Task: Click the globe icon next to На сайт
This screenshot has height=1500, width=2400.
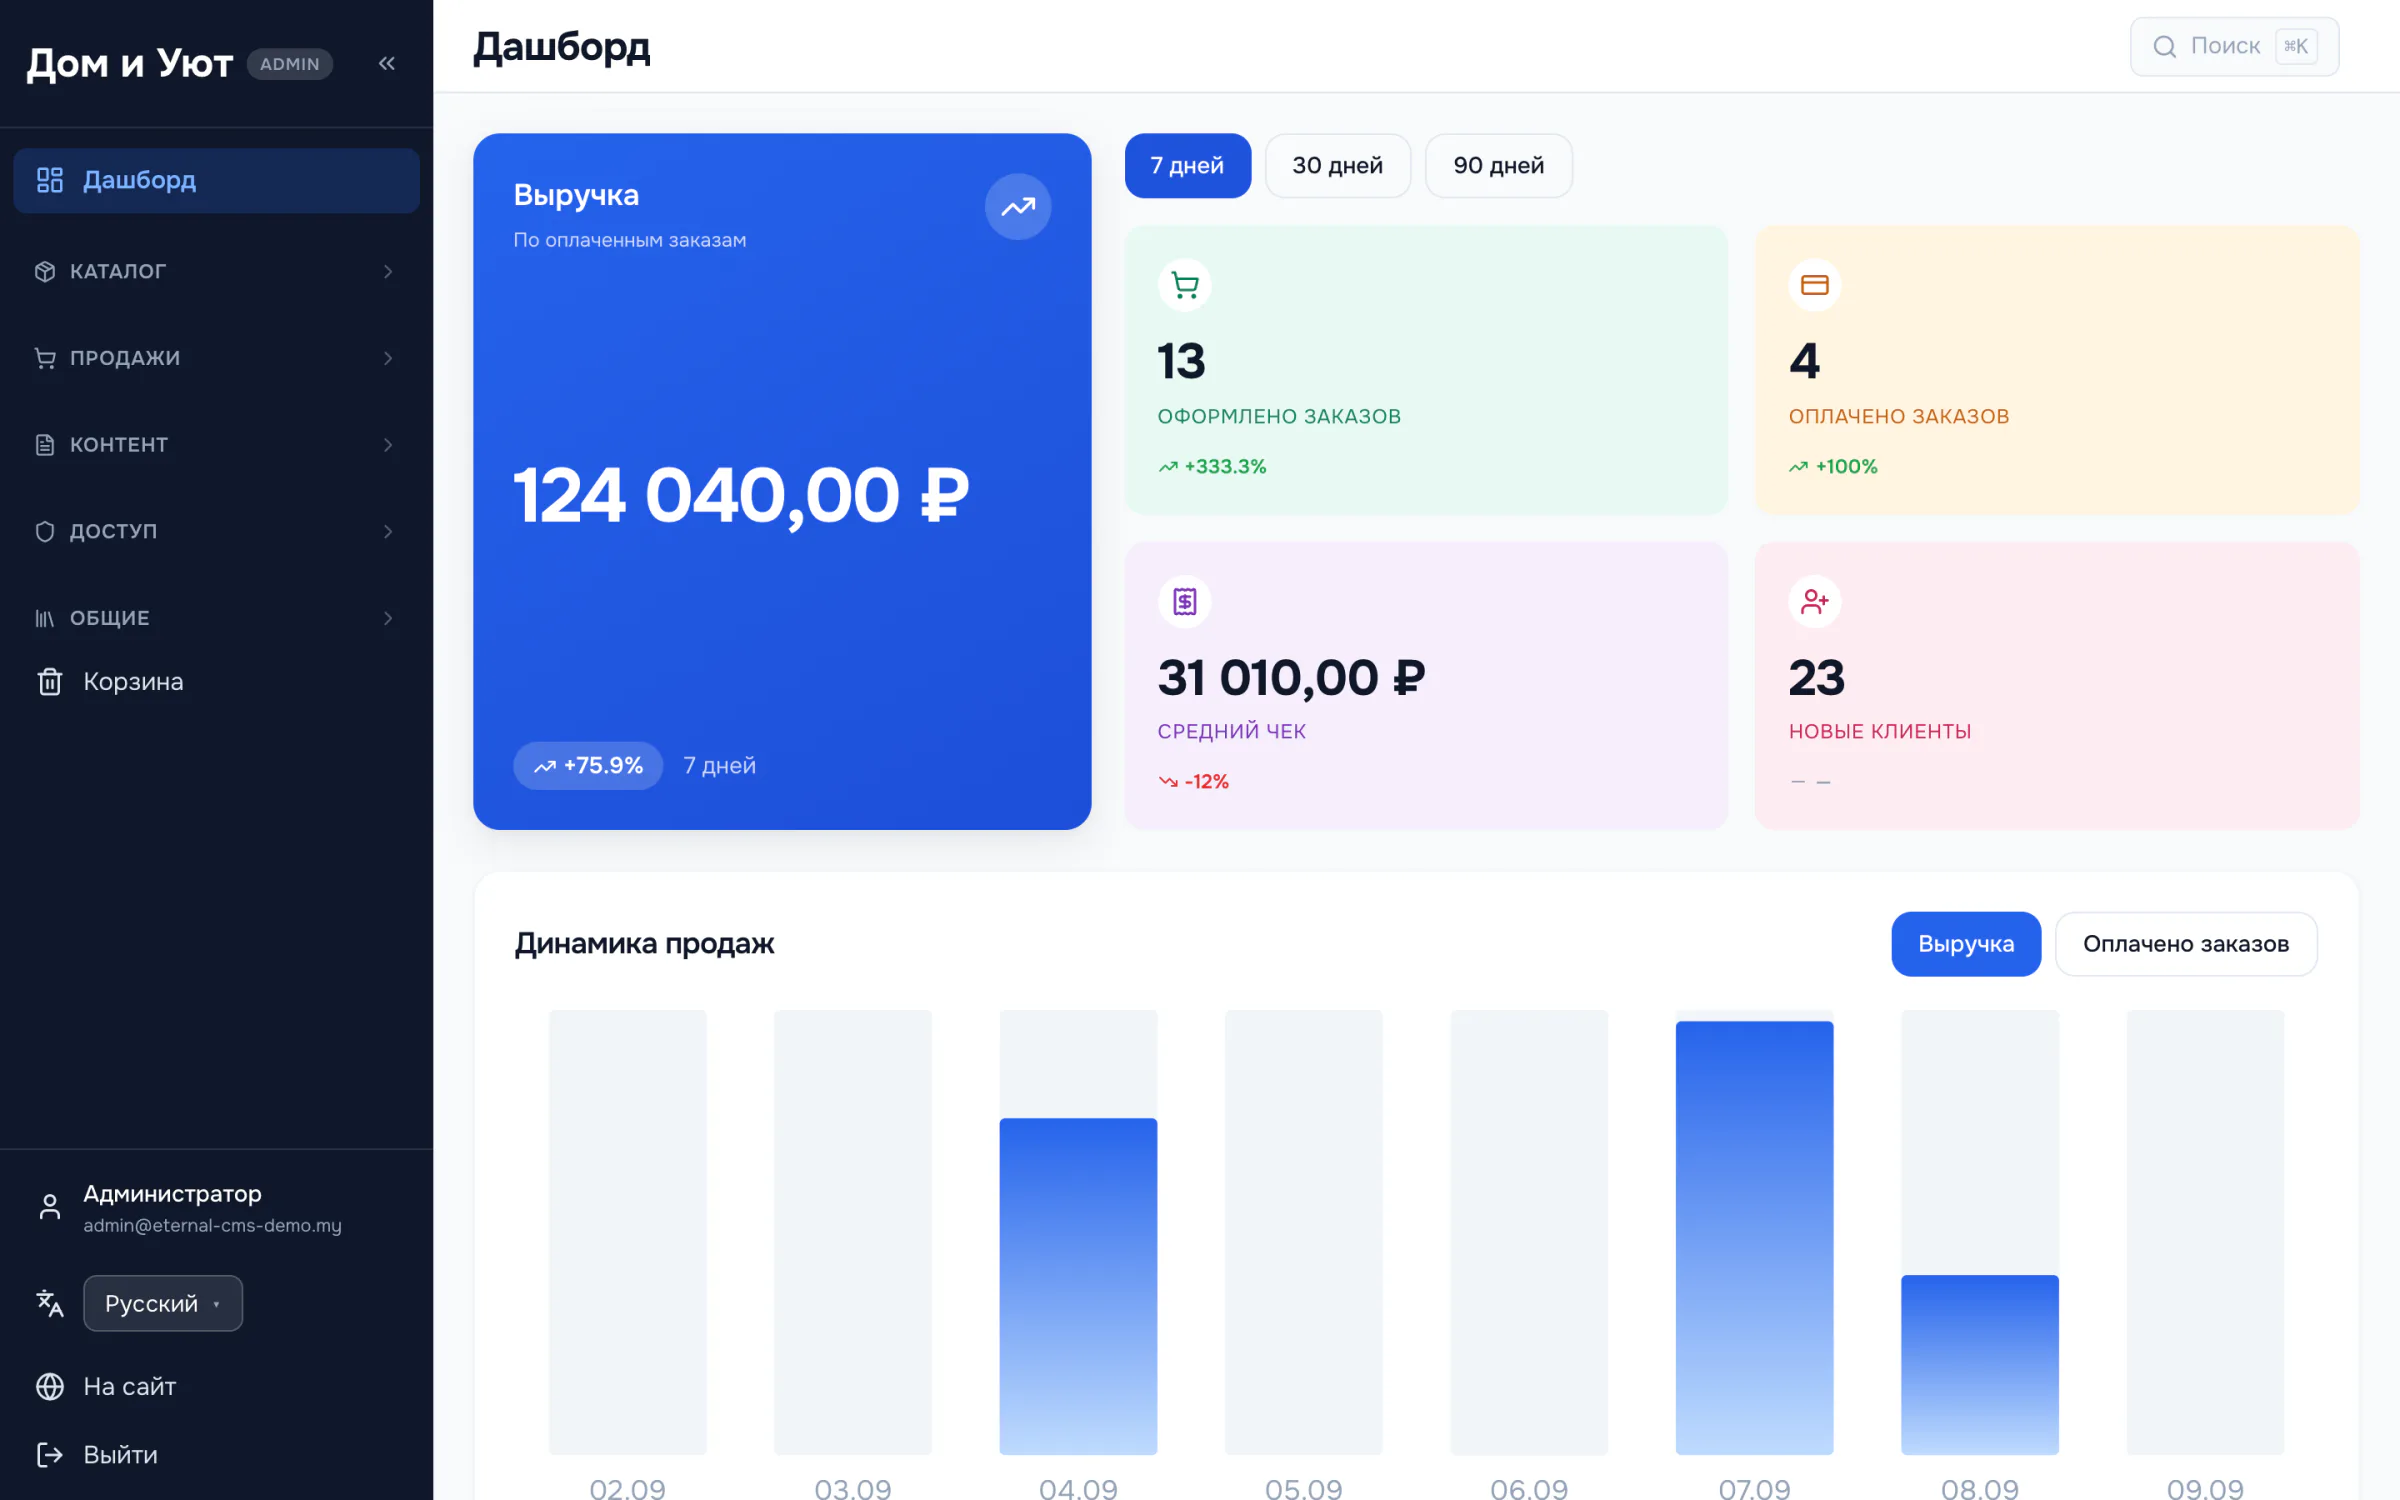Action: [49, 1386]
